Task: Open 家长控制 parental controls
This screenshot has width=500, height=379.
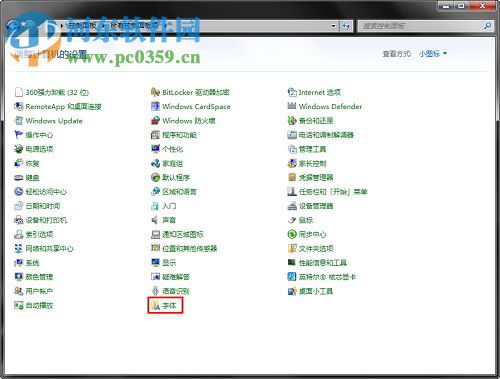Action: click(307, 163)
